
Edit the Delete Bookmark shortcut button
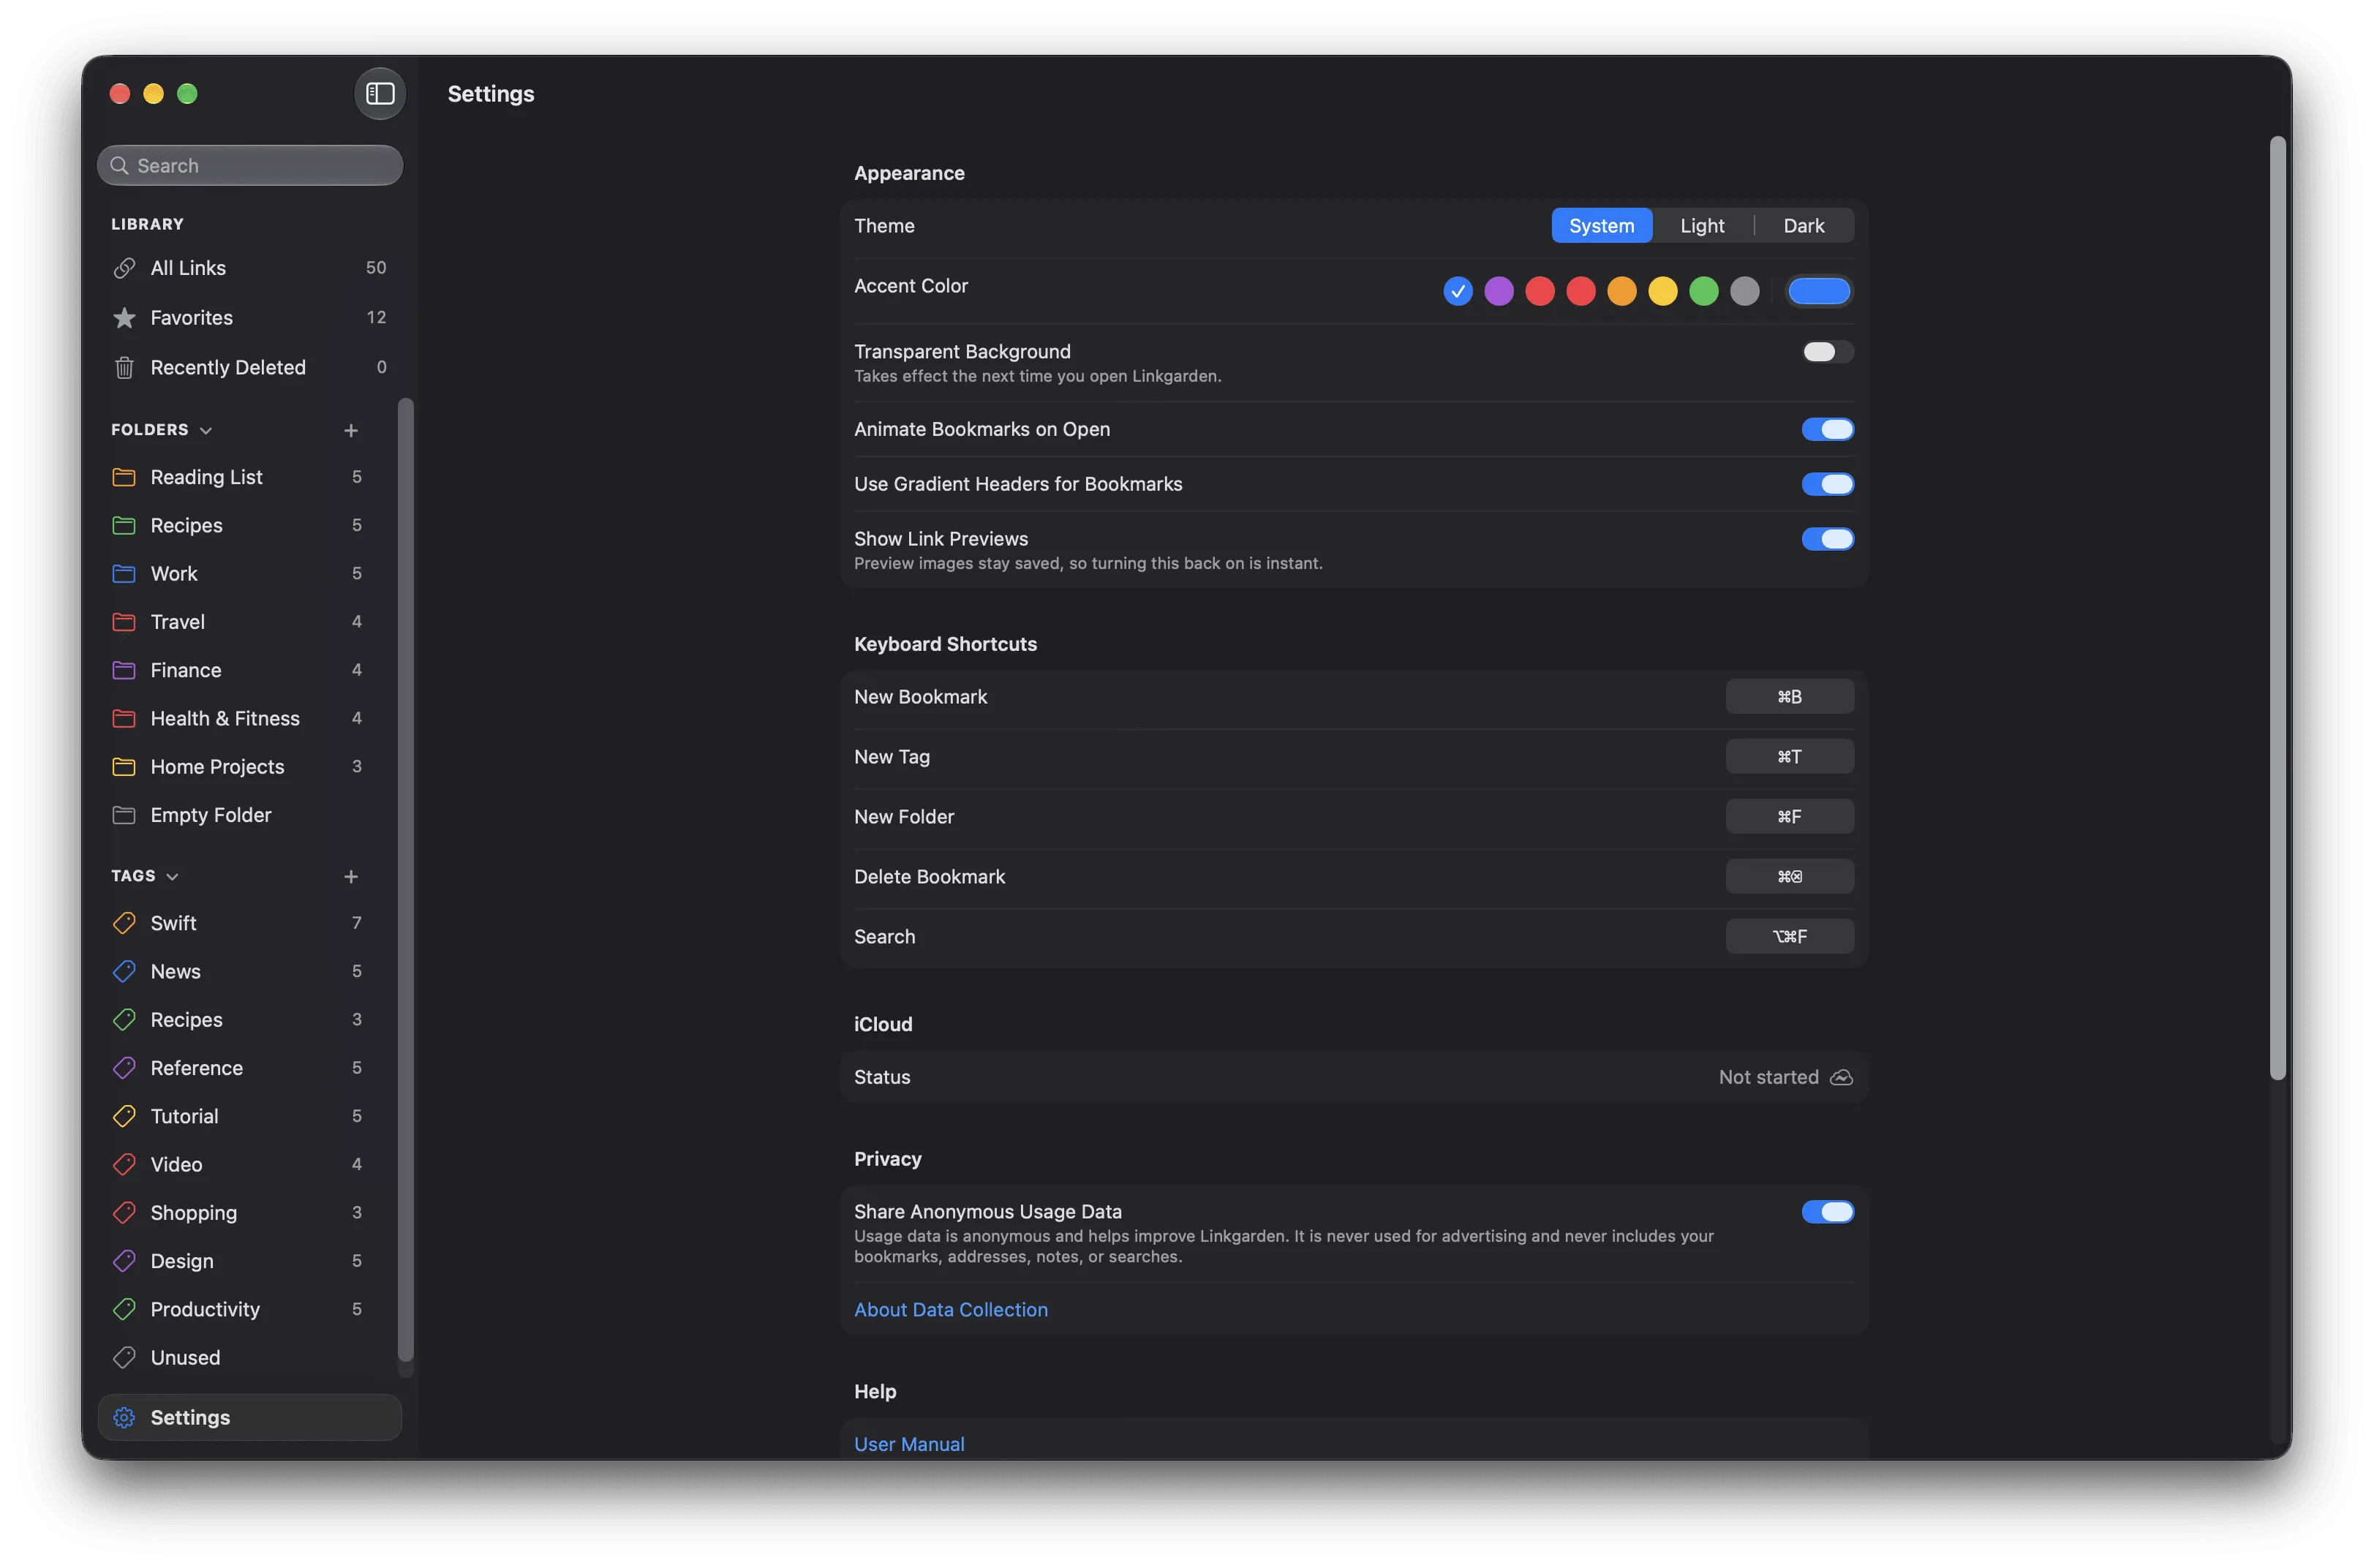click(x=1789, y=877)
